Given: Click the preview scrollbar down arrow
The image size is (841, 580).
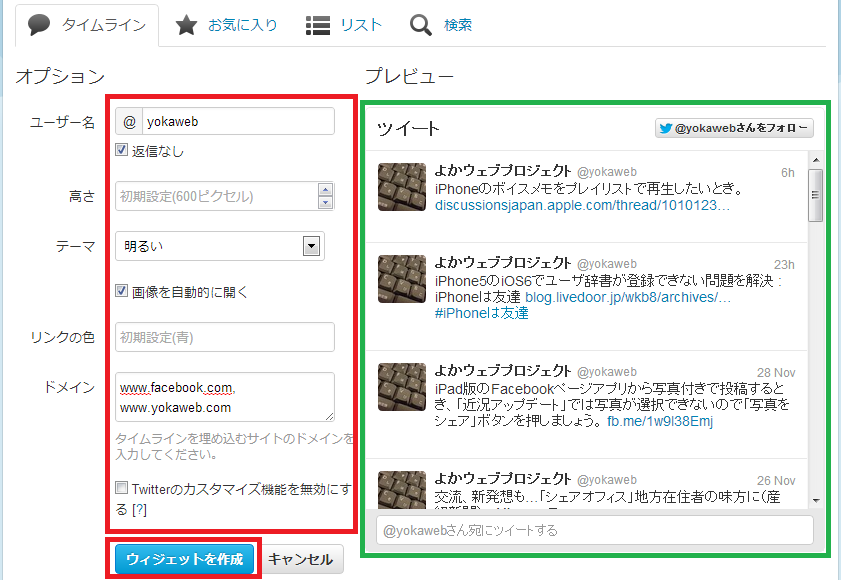Looking at the screenshot, I should (816, 501).
